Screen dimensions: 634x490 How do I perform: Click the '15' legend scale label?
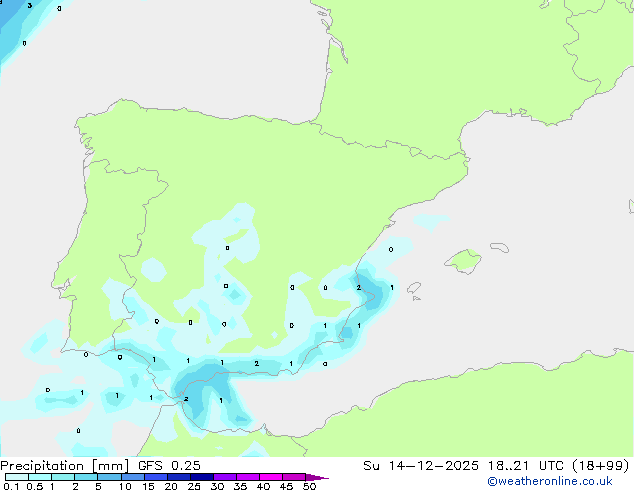(x=148, y=486)
